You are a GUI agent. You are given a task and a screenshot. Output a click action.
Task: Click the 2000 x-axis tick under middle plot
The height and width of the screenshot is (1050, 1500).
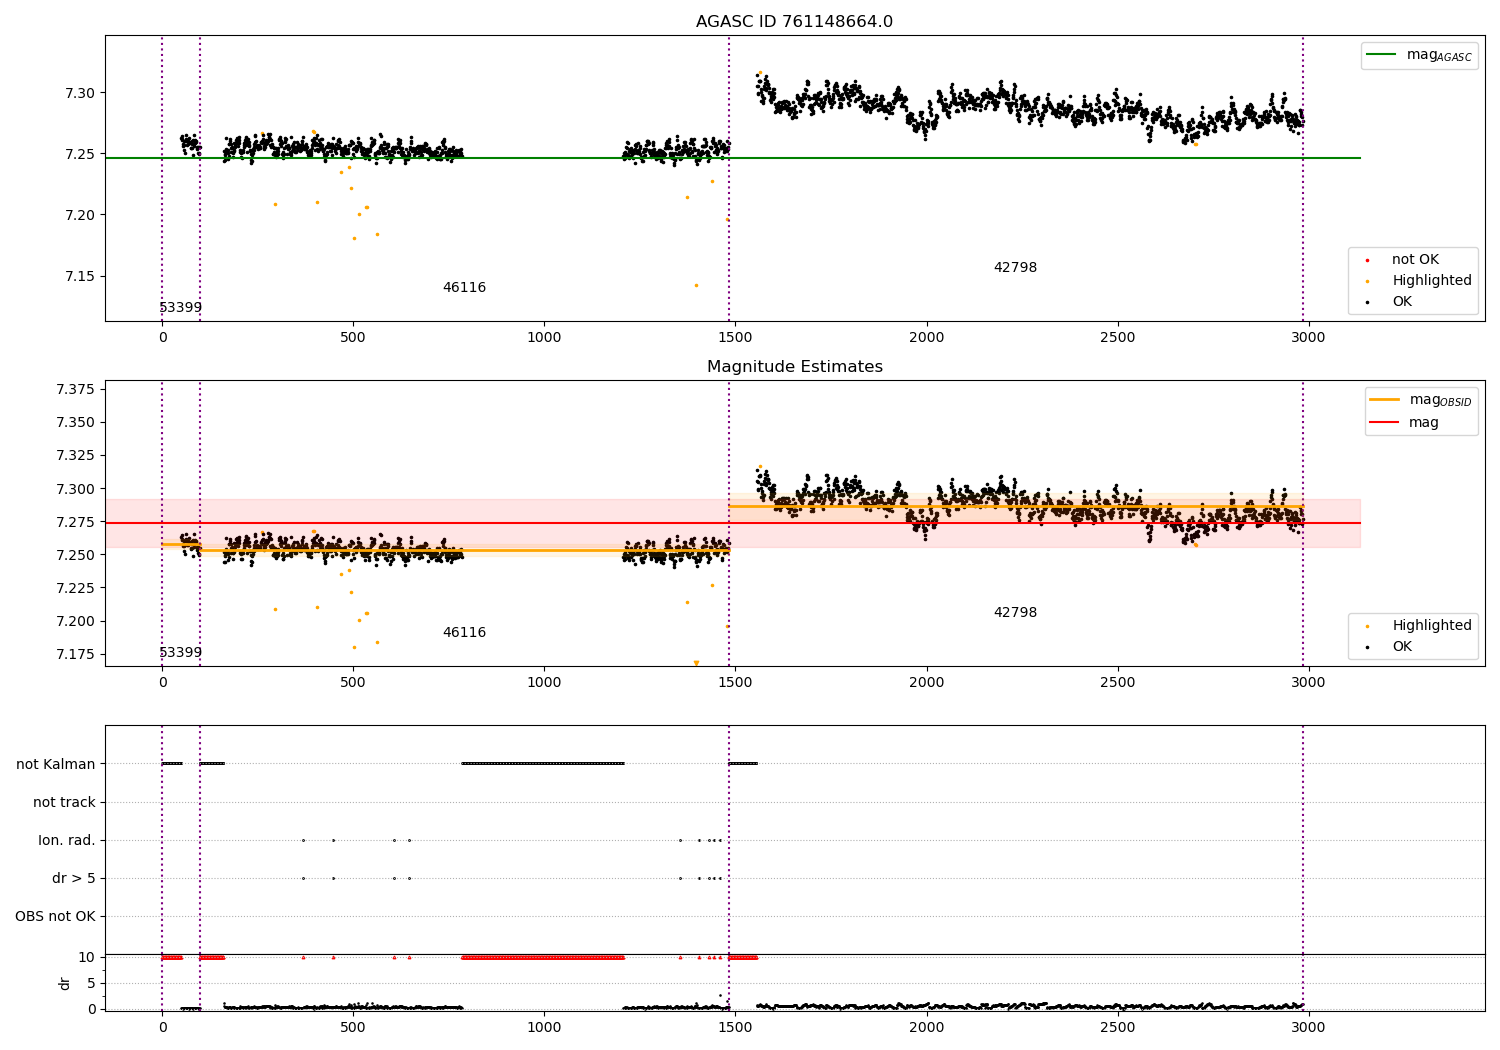[926, 682]
